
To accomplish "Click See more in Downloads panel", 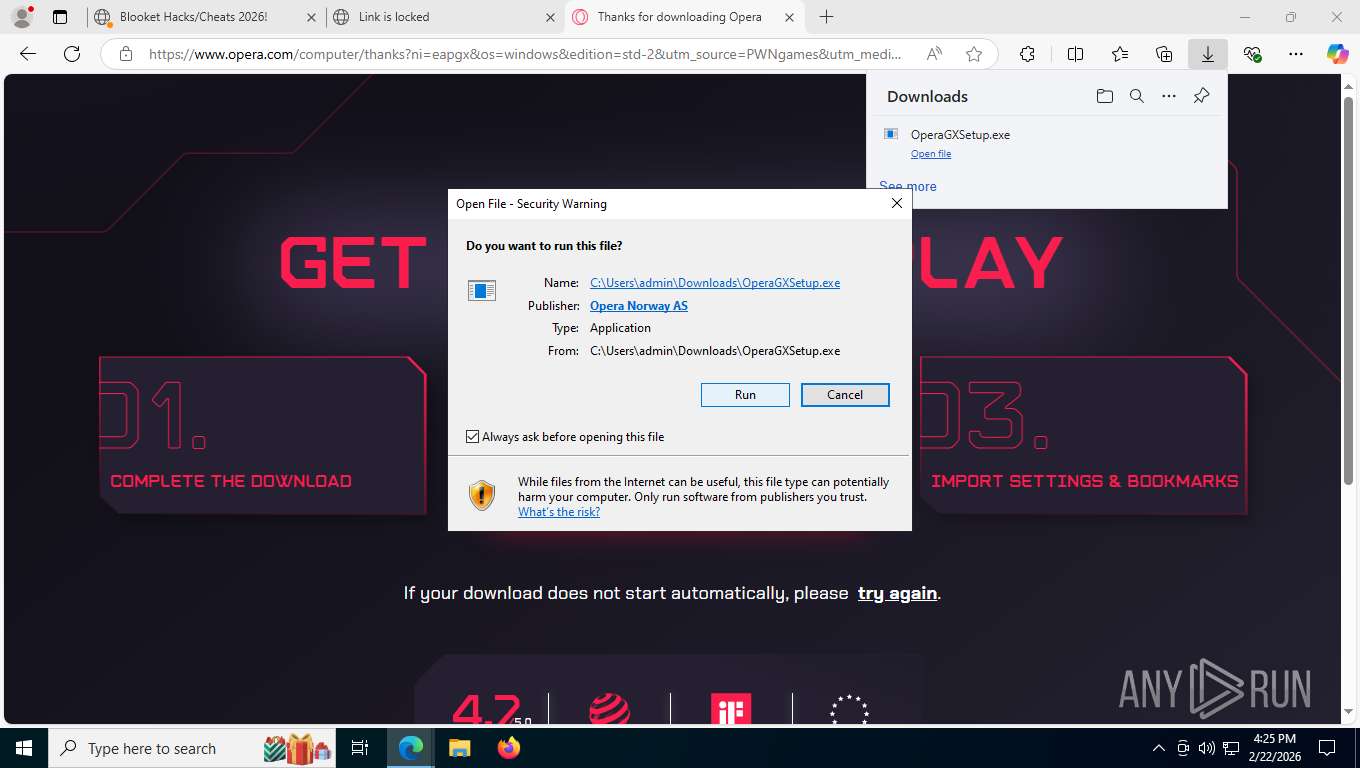I will click(908, 186).
